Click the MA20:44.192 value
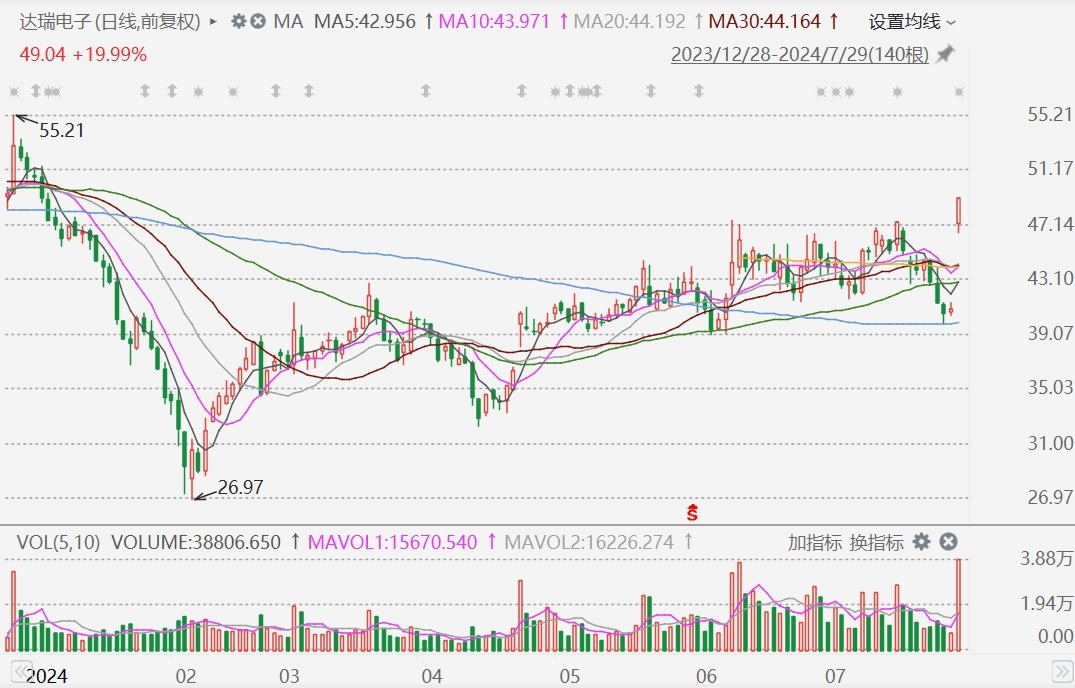Screen dimensions: 1075x688 629,22
